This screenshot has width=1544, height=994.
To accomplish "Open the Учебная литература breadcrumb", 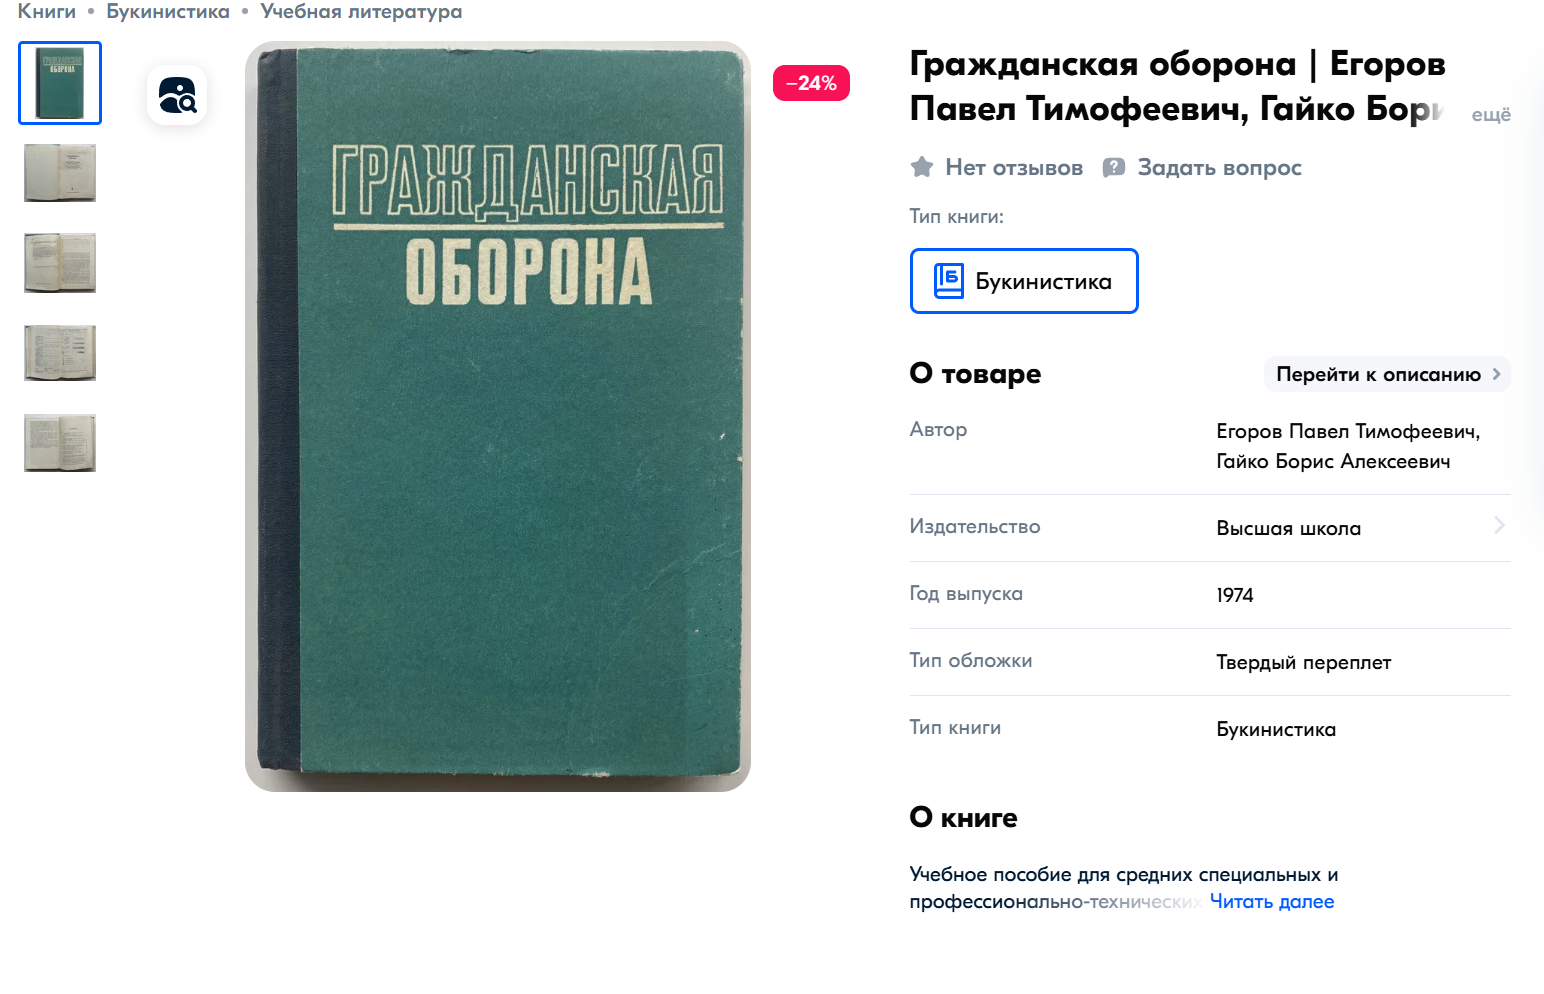I will click(x=361, y=11).
